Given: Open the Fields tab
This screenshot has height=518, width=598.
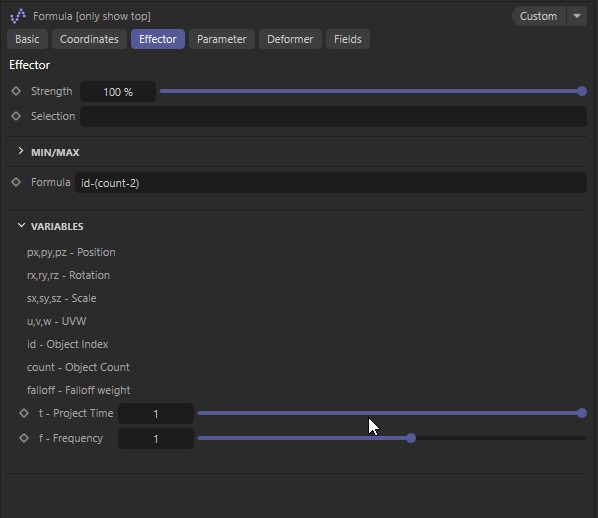Looking at the screenshot, I should pyautogui.click(x=348, y=39).
